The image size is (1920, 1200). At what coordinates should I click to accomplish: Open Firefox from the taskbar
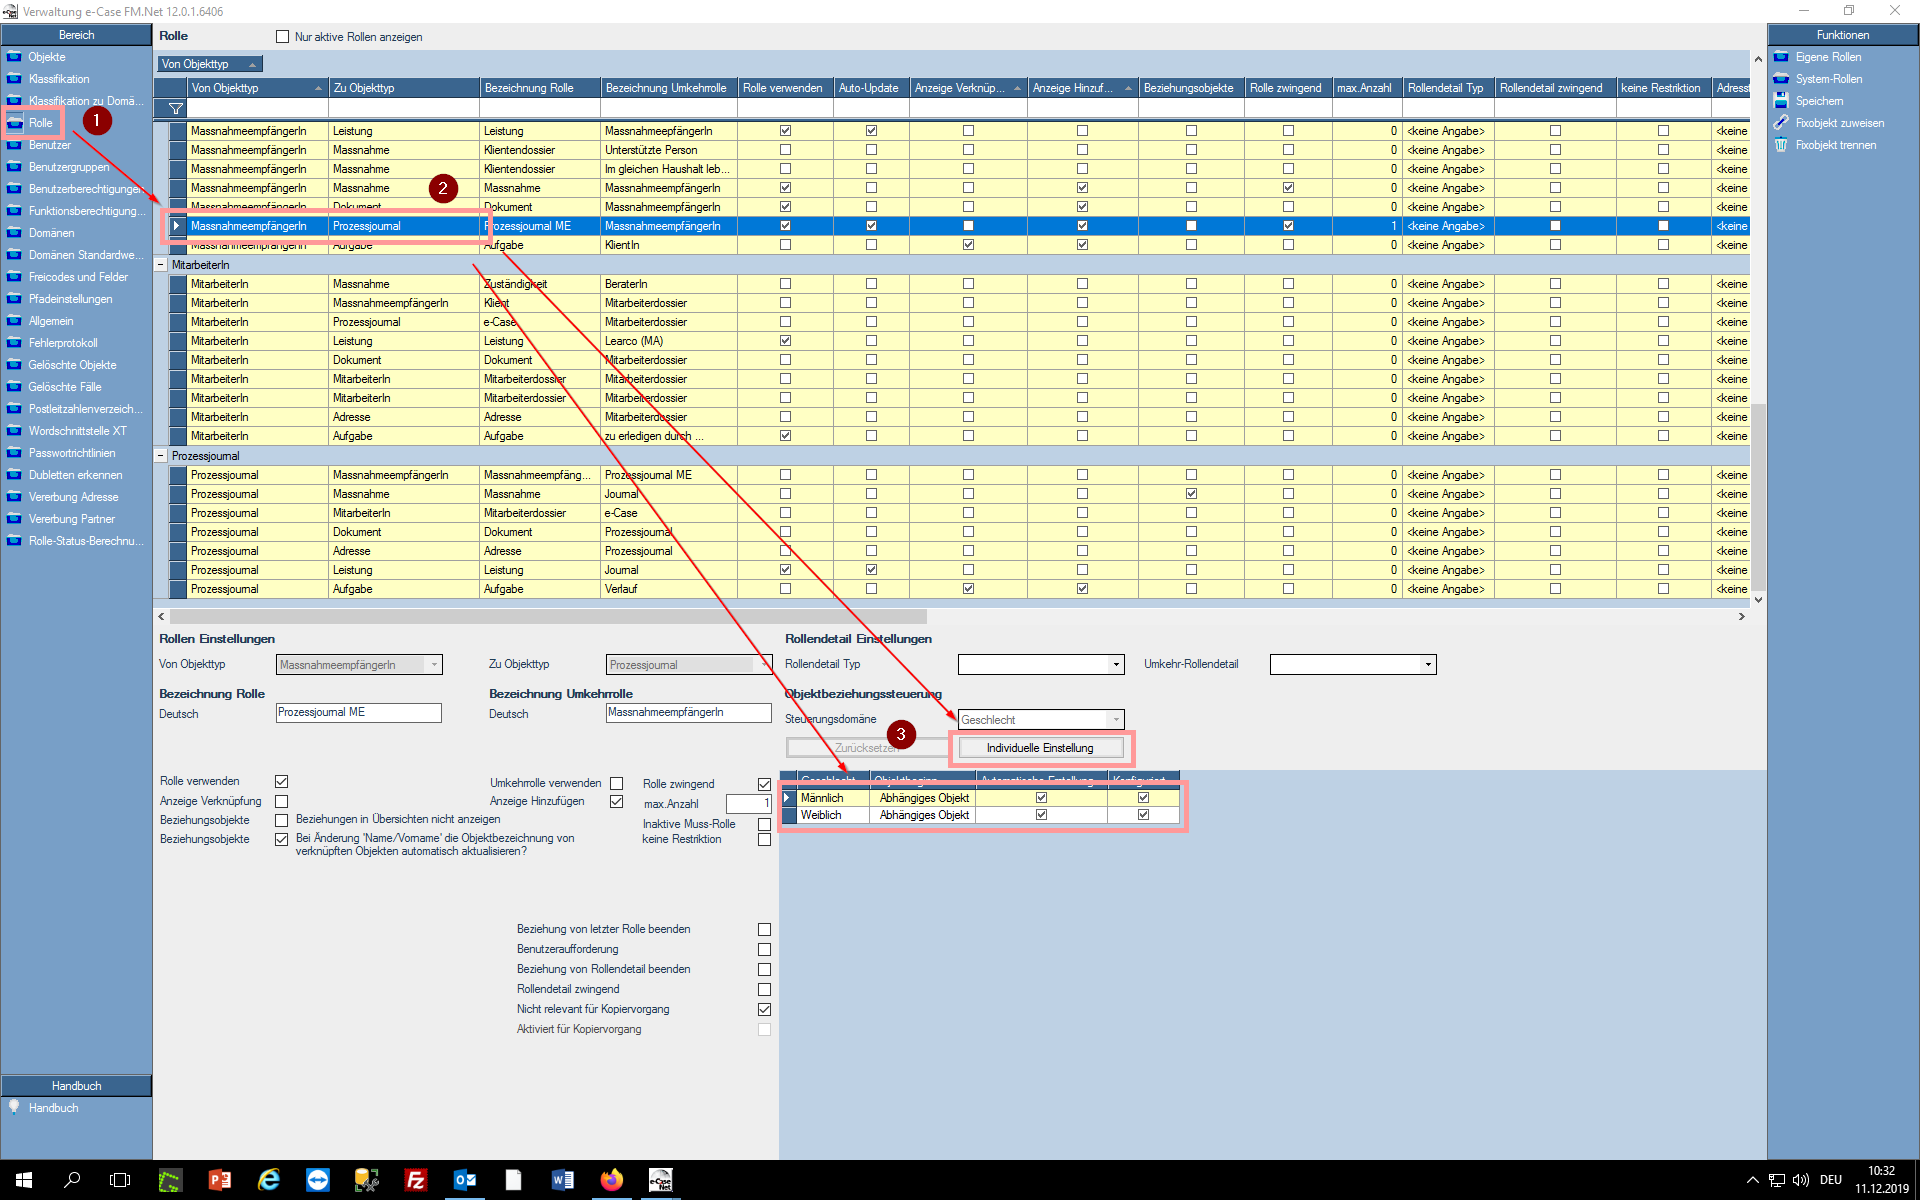point(612,1180)
